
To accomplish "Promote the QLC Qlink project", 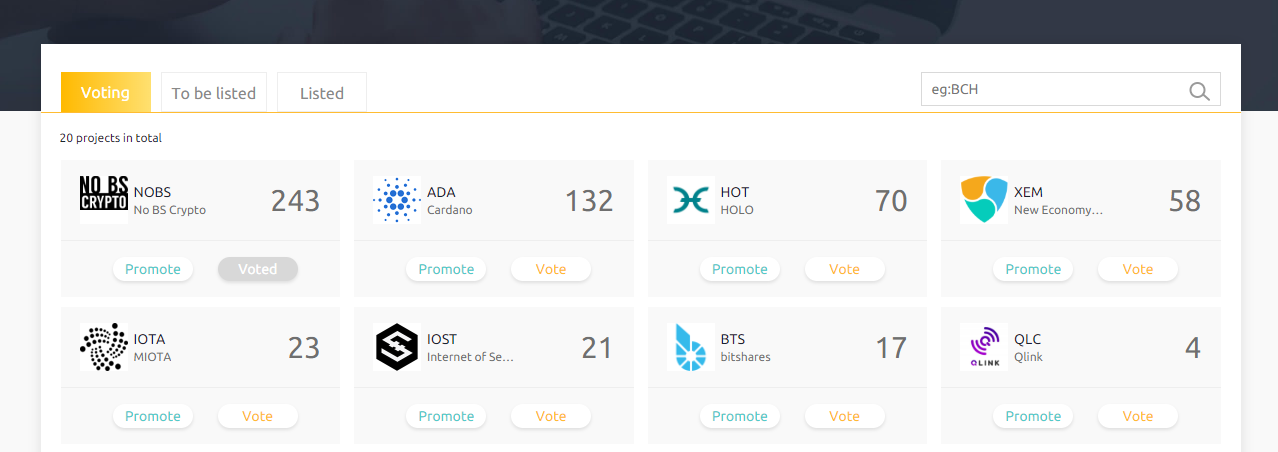I will (1032, 416).
